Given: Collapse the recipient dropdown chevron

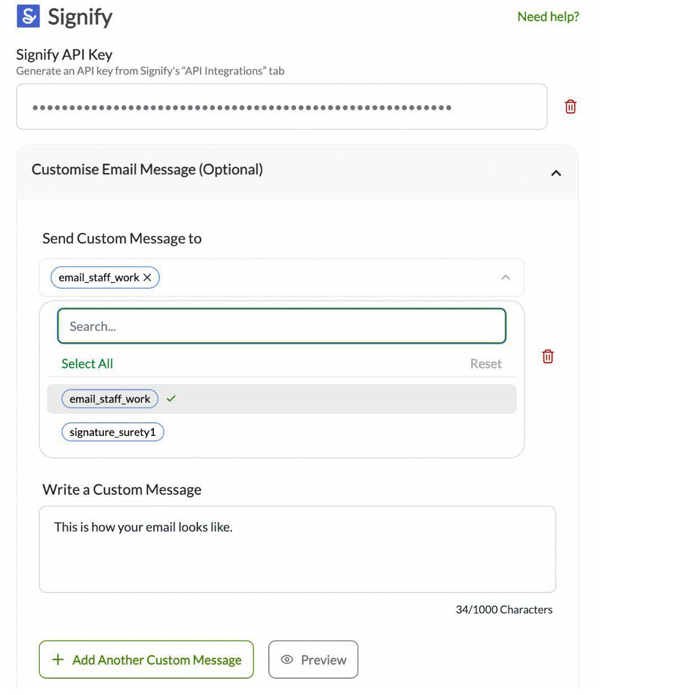Looking at the screenshot, I should coord(505,278).
